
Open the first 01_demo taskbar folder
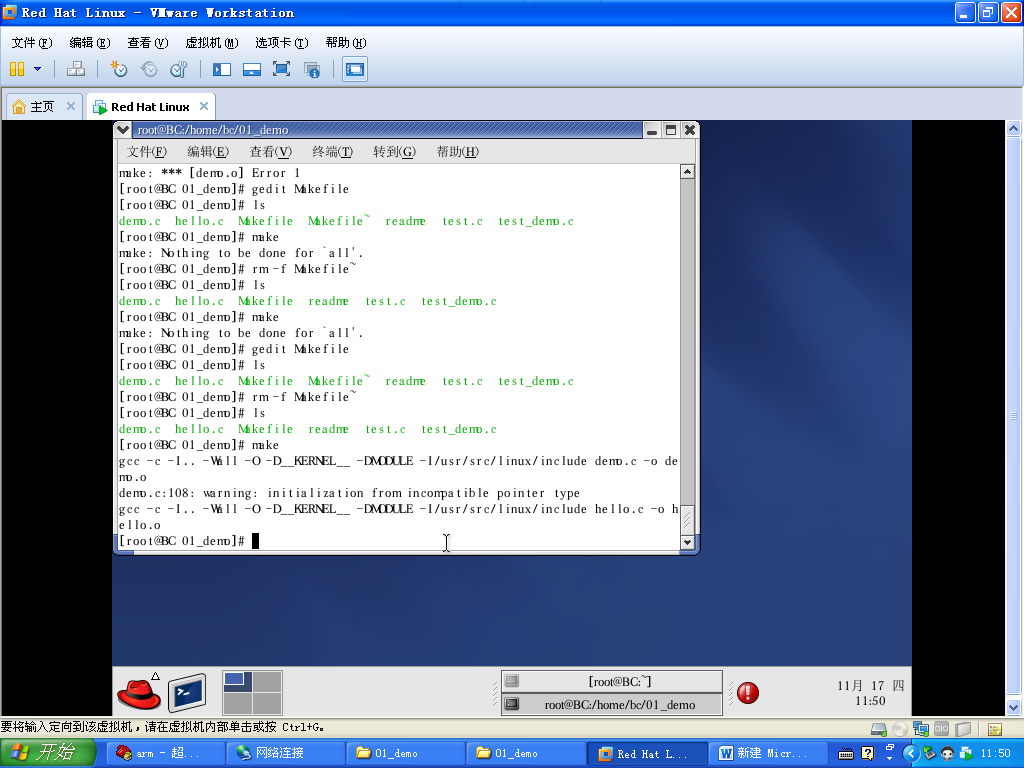click(x=406, y=754)
